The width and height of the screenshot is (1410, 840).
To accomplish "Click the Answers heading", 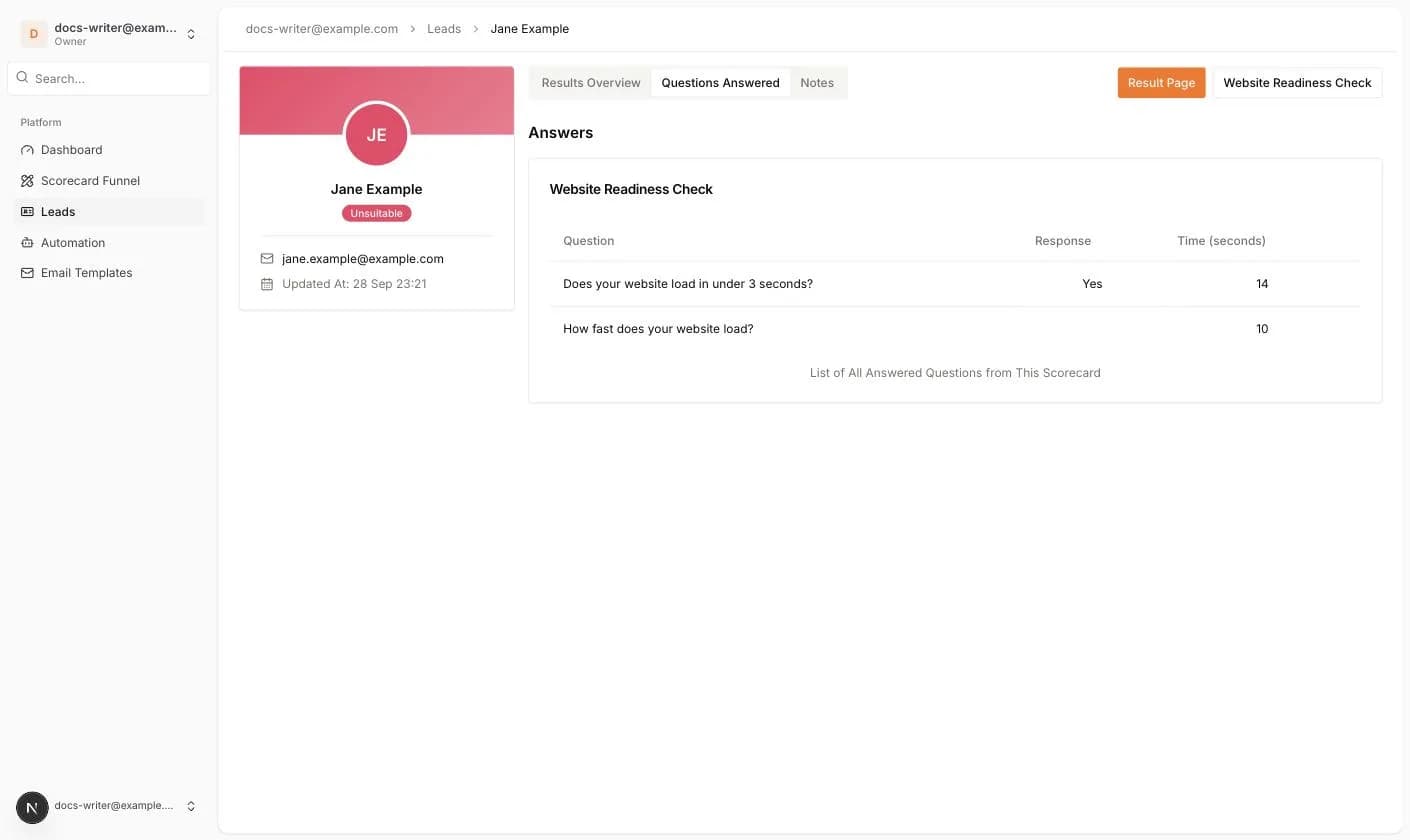I will coord(560,133).
